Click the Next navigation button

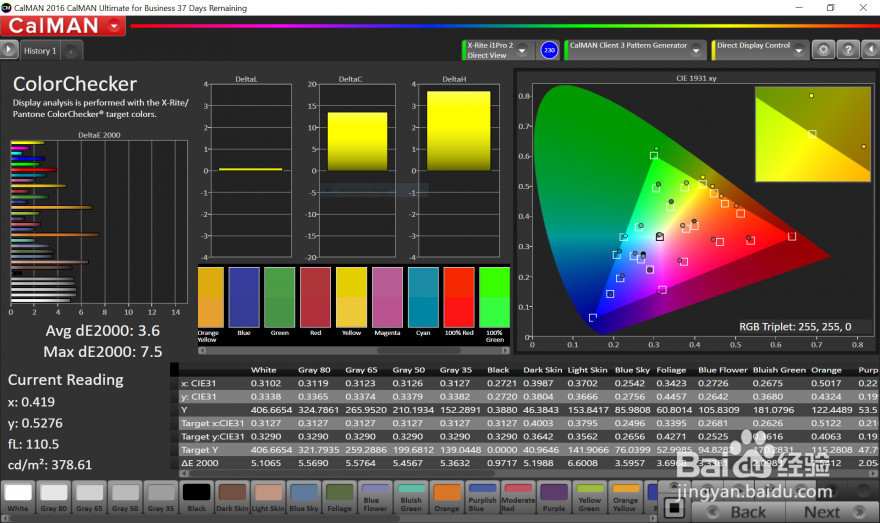(x=832, y=511)
